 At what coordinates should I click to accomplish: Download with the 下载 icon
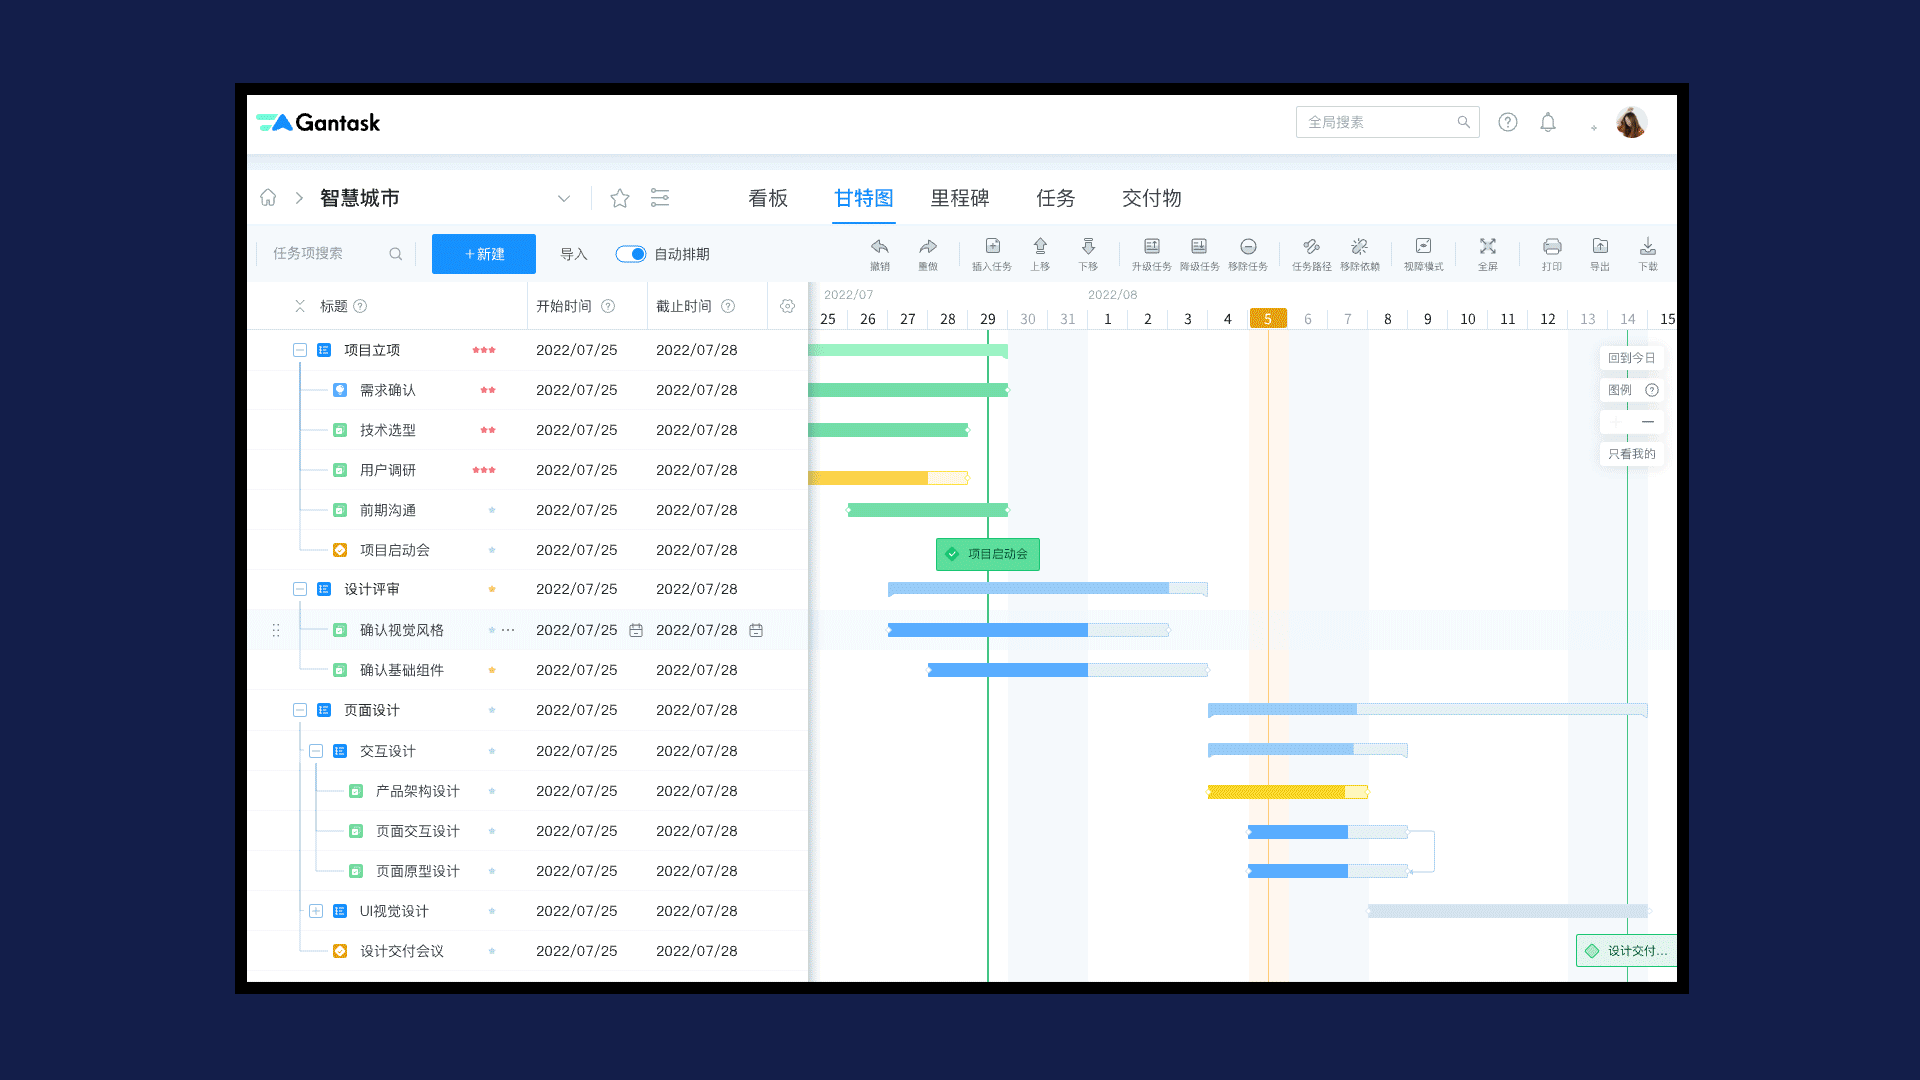(x=1648, y=247)
